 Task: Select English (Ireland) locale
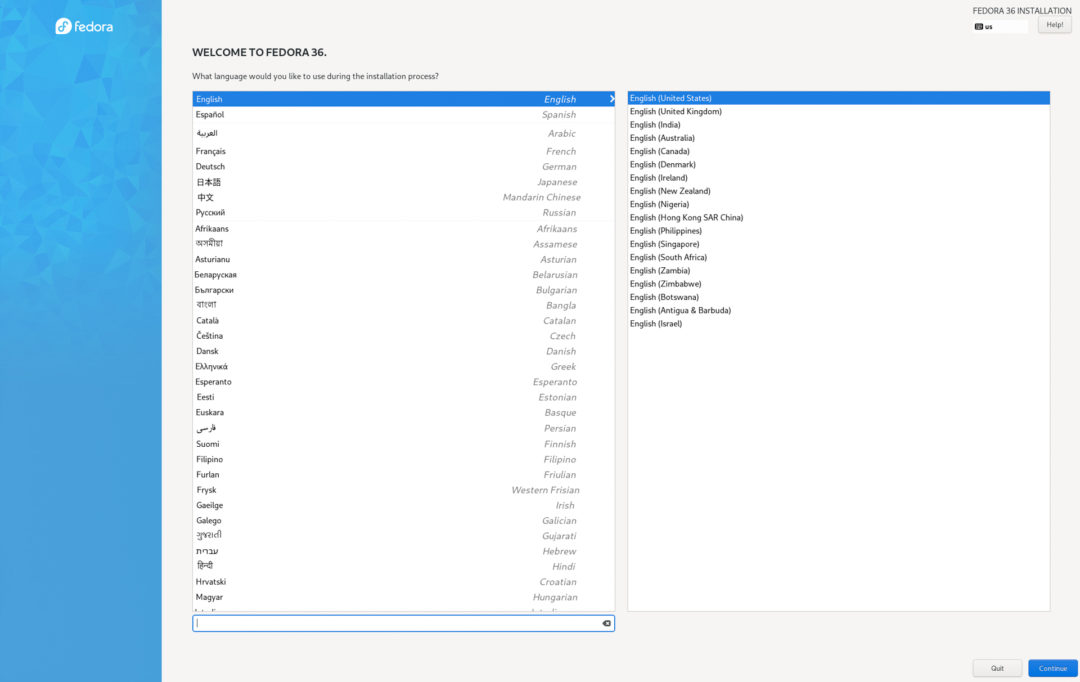[838, 178]
